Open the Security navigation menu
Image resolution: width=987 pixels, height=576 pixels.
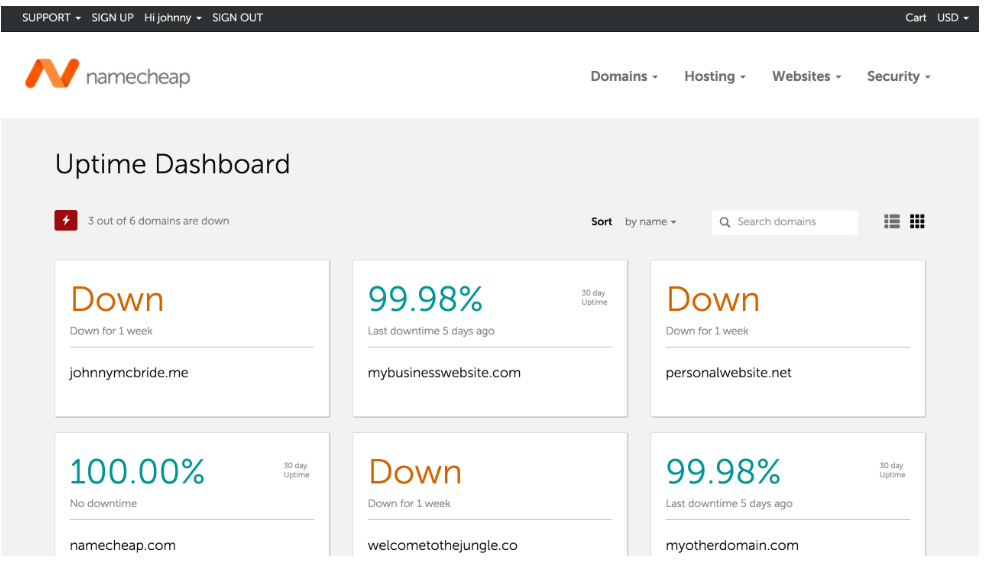(898, 76)
